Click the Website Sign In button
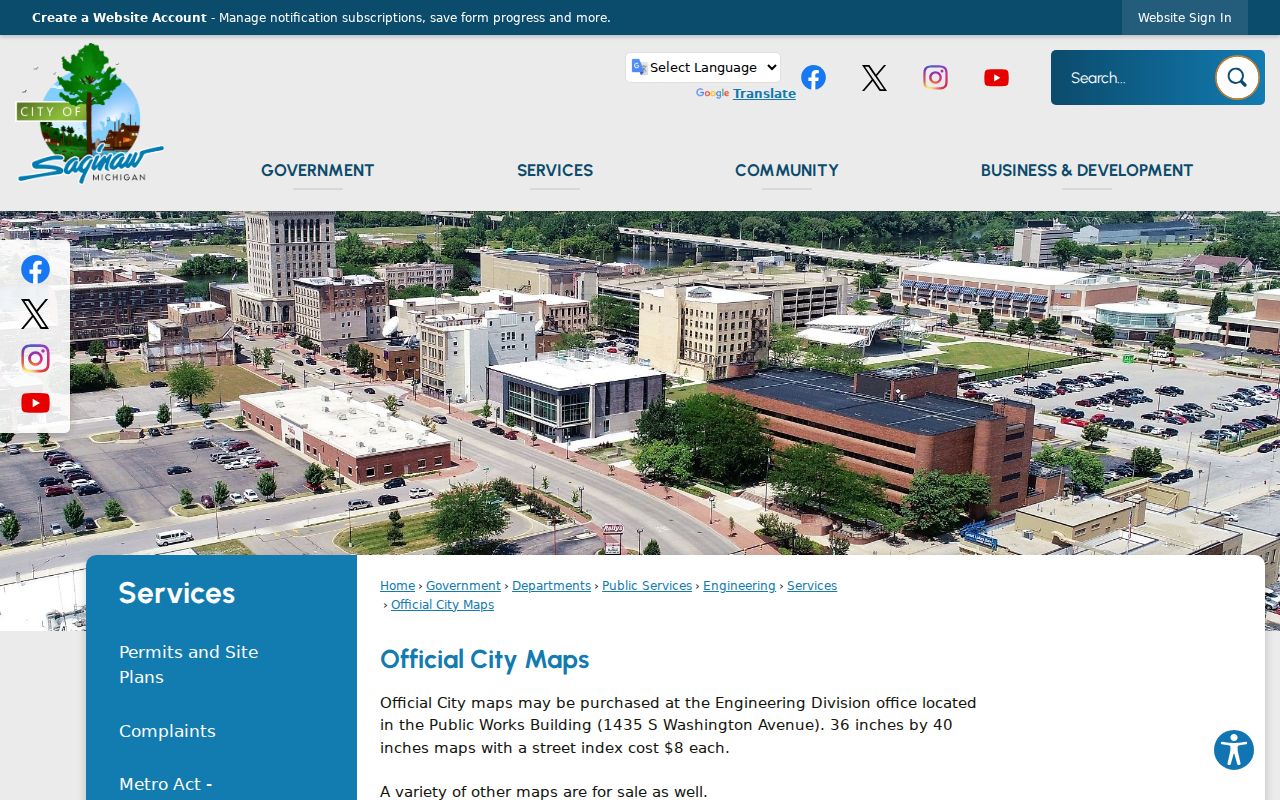 click(x=1184, y=18)
